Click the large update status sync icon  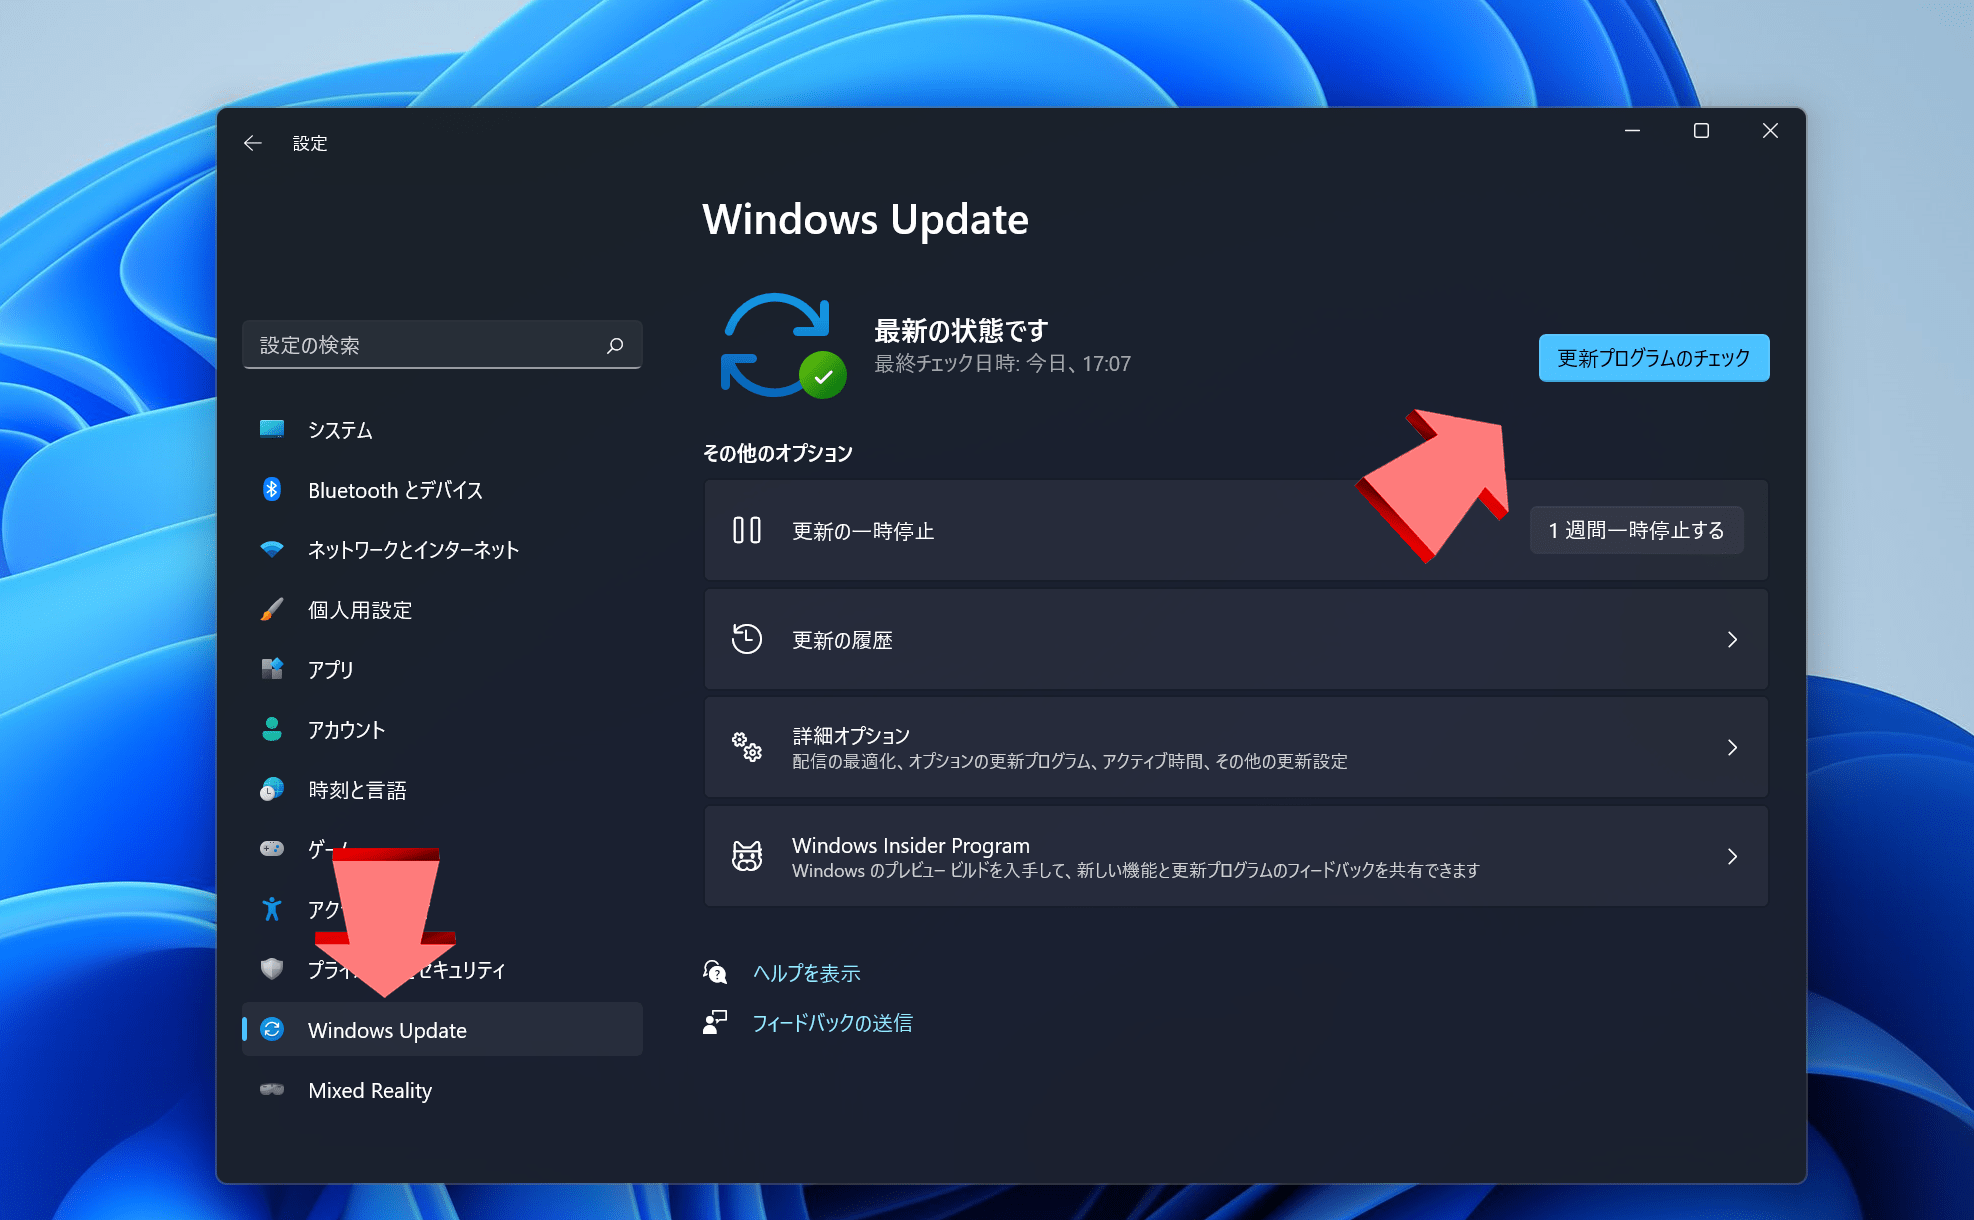click(783, 345)
